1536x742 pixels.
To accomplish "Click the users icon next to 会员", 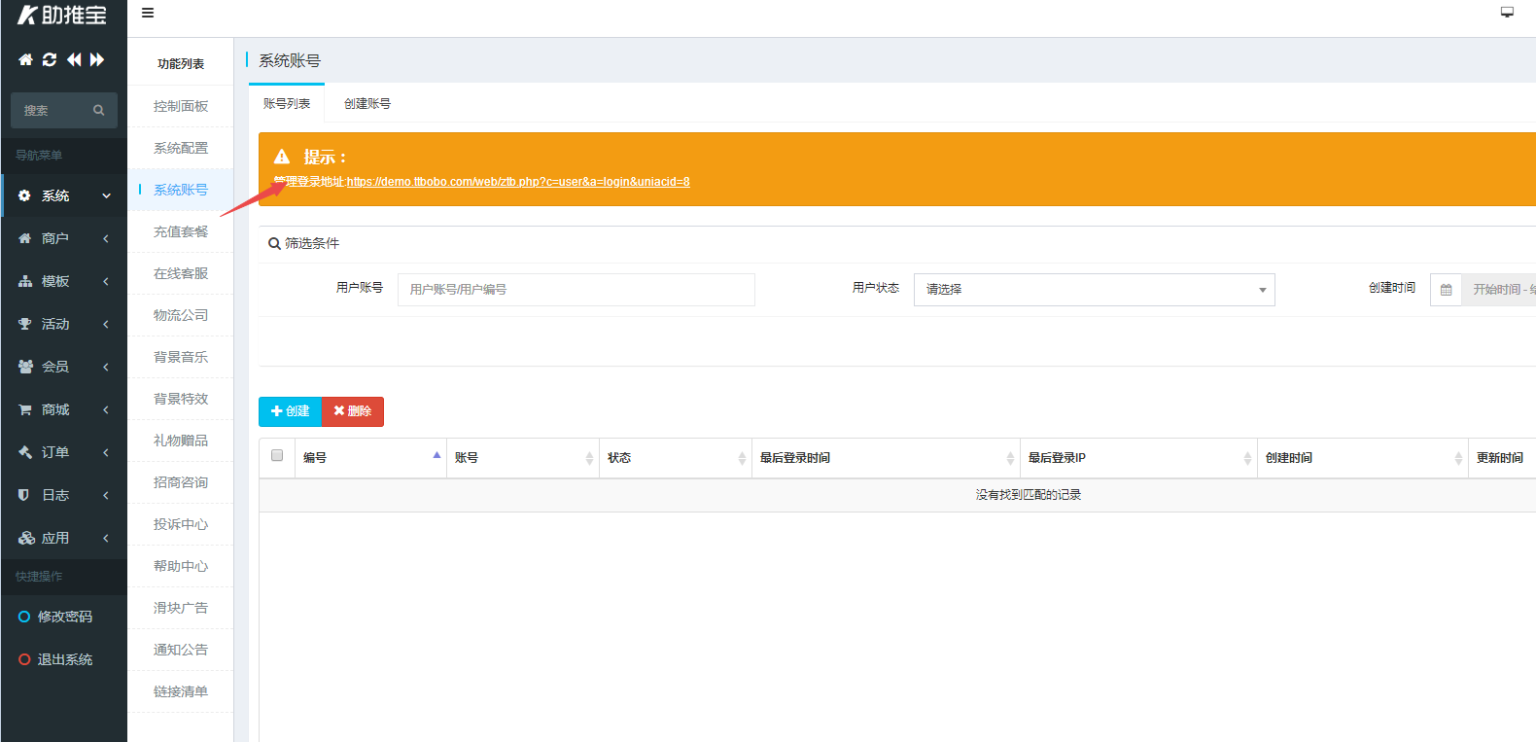I will [x=26, y=366].
